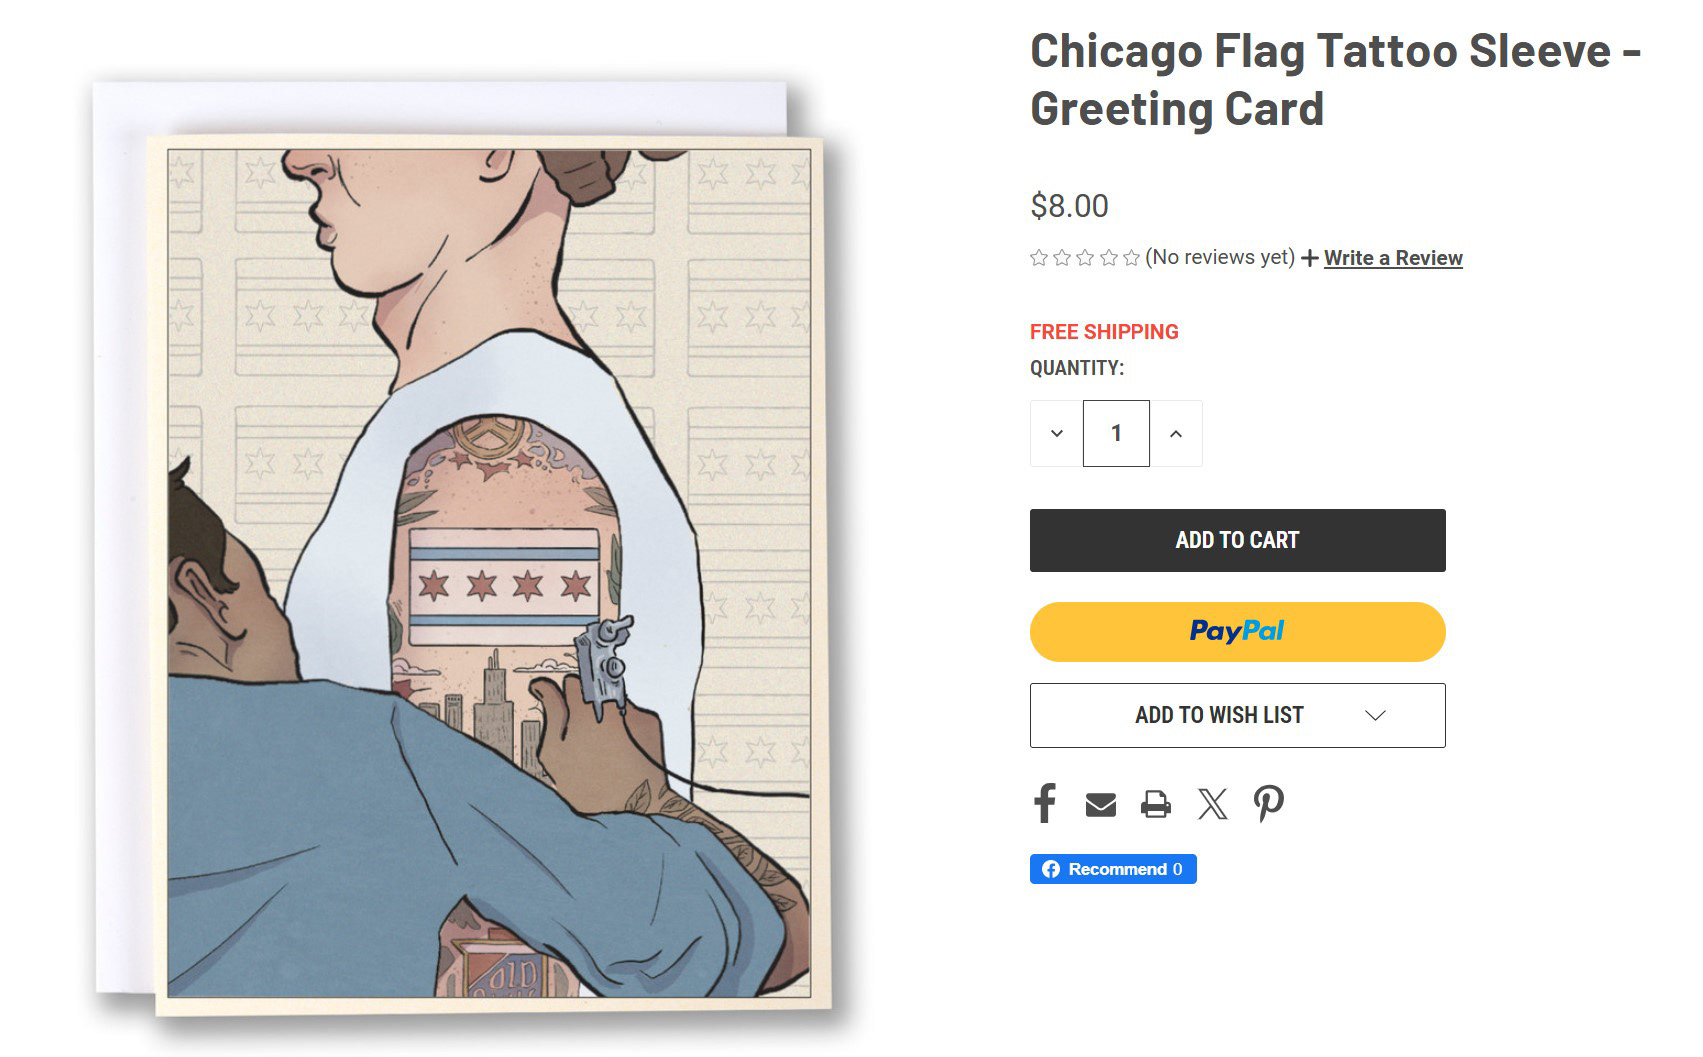Image resolution: width=1703 pixels, height=1057 pixels.
Task: Check out with the PayPal button
Action: (1237, 632)
